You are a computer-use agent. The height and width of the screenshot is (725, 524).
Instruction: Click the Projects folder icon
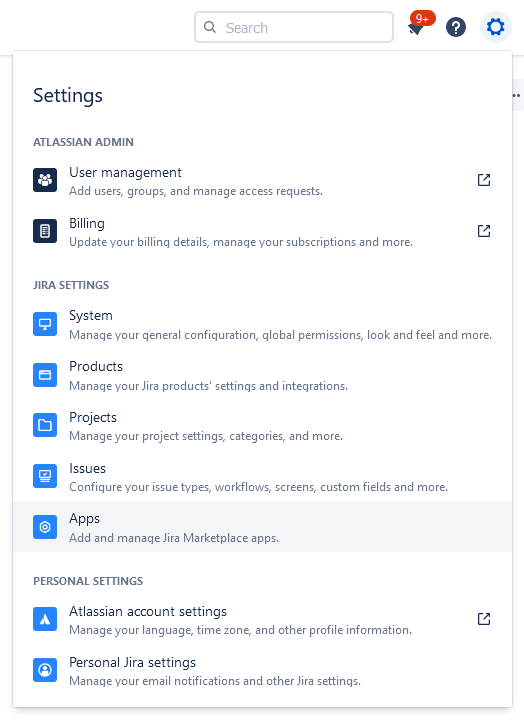(x=45, y=425)
